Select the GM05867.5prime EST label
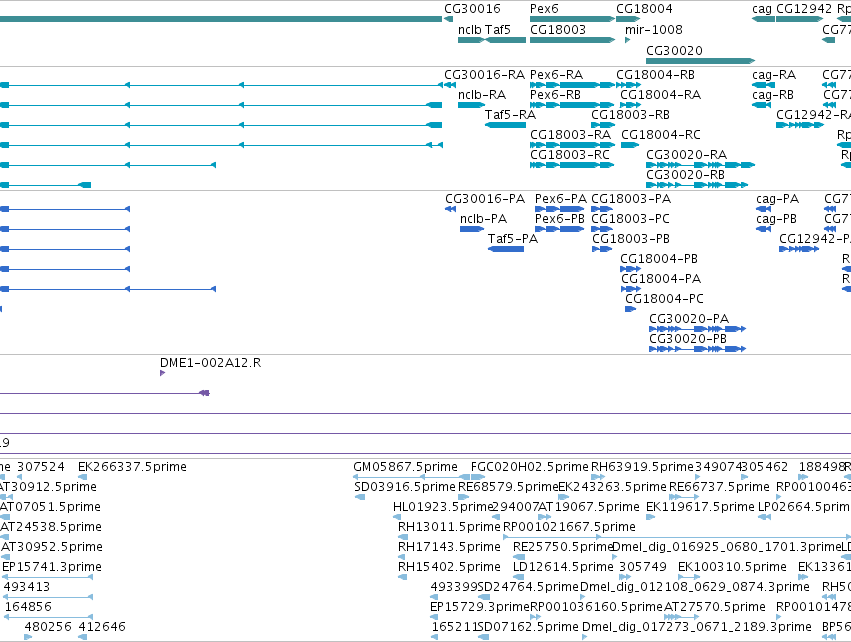Viewport: 851px width, 642px height. tap(405, 467)
